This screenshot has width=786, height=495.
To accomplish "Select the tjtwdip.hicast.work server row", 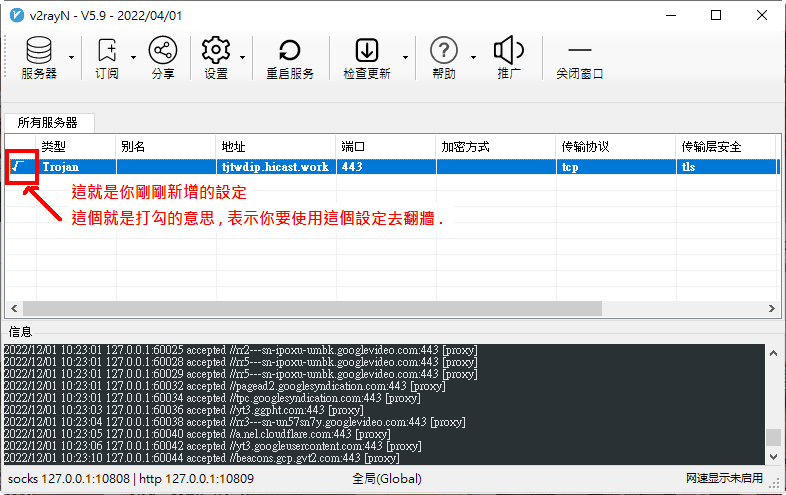I will coord(276,167).
